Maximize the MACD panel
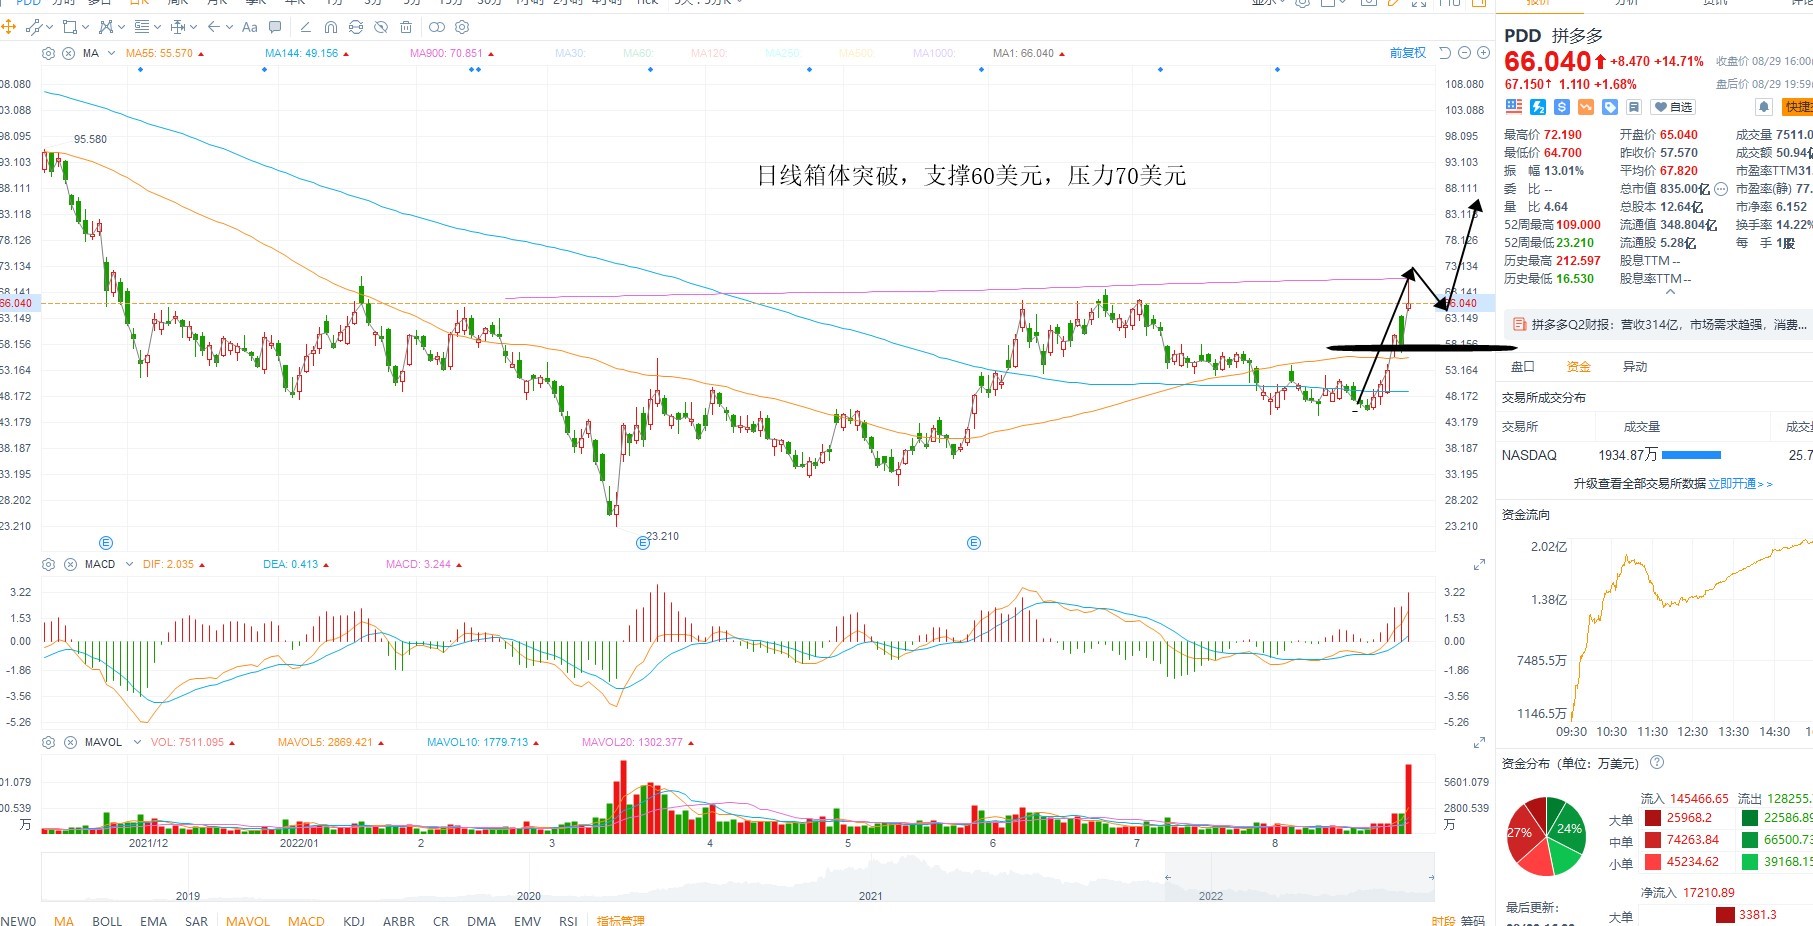Screen dimensions: 1813x926 click(x=1479, y=565)
